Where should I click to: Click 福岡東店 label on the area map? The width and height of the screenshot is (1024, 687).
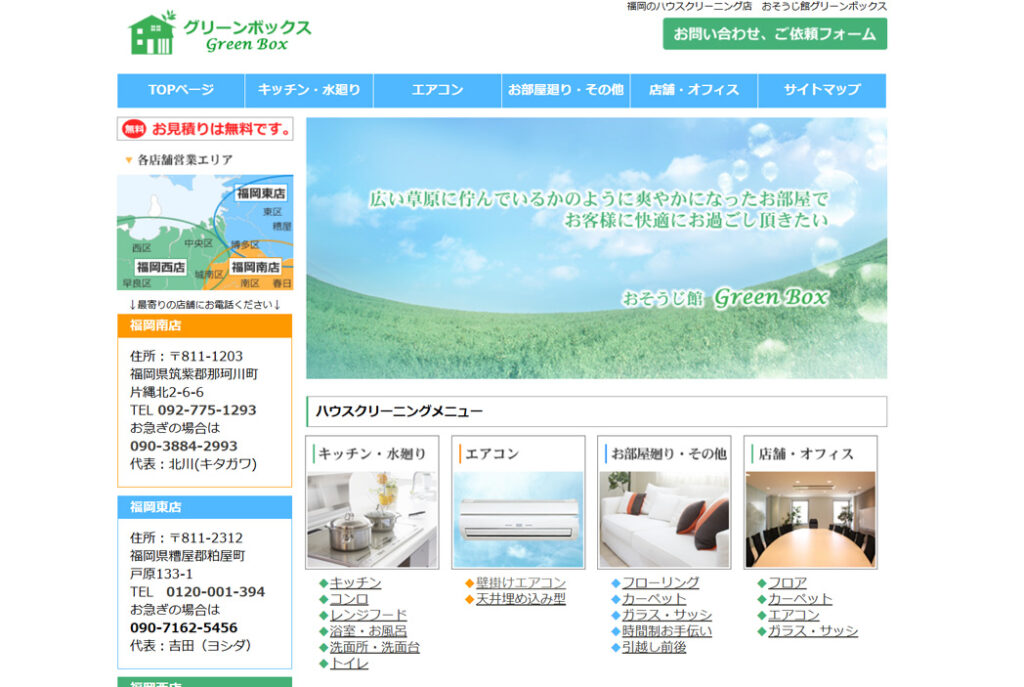(x=261, y=193)
